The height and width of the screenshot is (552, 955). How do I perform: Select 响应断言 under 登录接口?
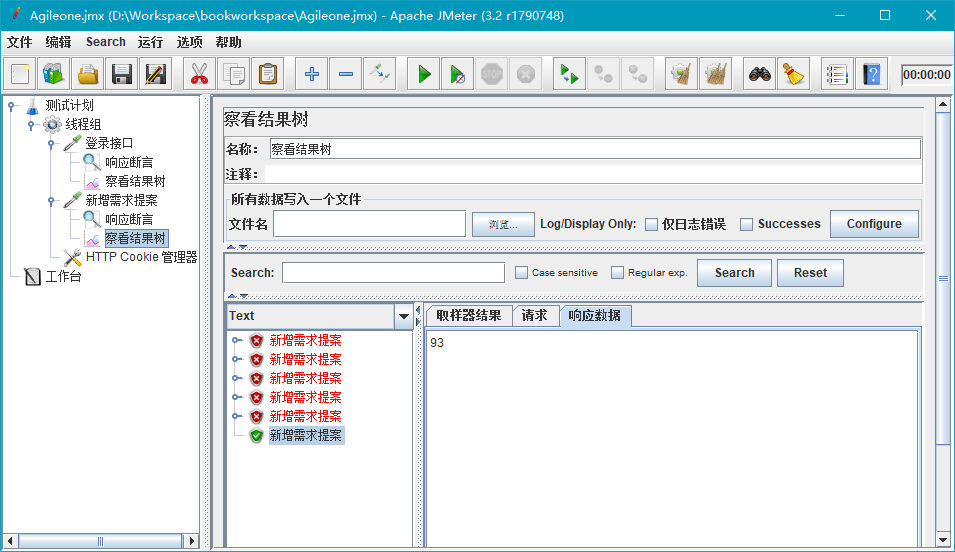pyautogui.click(x=129, y=162)
